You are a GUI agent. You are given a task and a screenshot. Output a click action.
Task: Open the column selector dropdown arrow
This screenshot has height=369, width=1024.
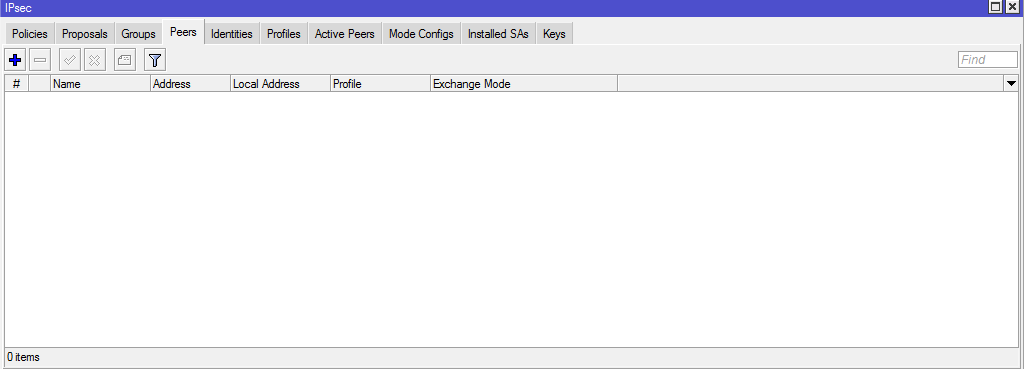pyautogui.click(x=1012, y=84)
